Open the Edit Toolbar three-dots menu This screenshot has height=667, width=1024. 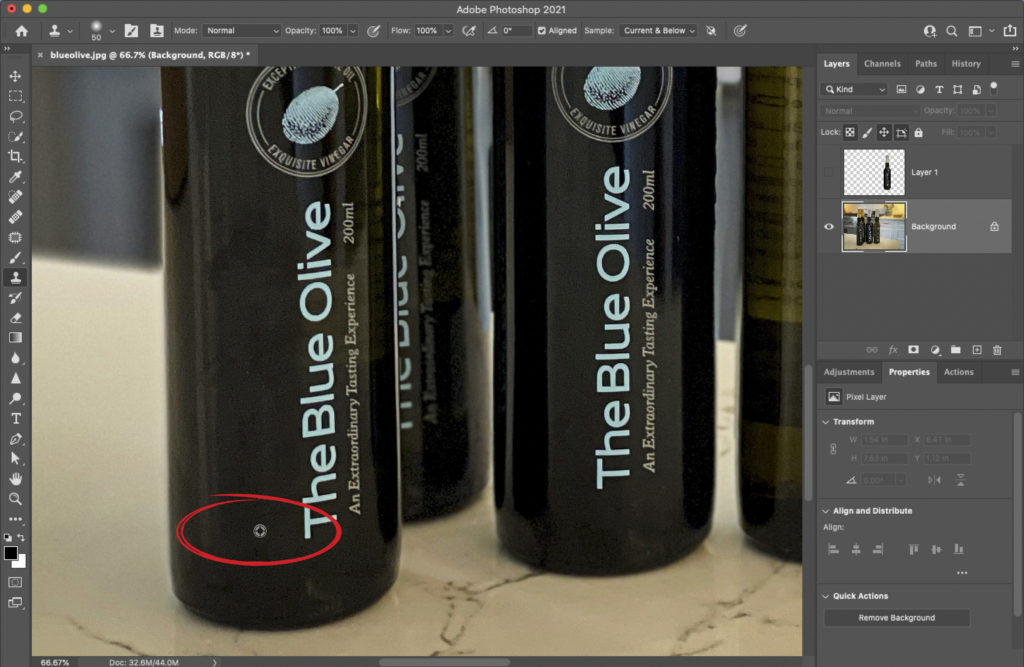click(16, 519)
